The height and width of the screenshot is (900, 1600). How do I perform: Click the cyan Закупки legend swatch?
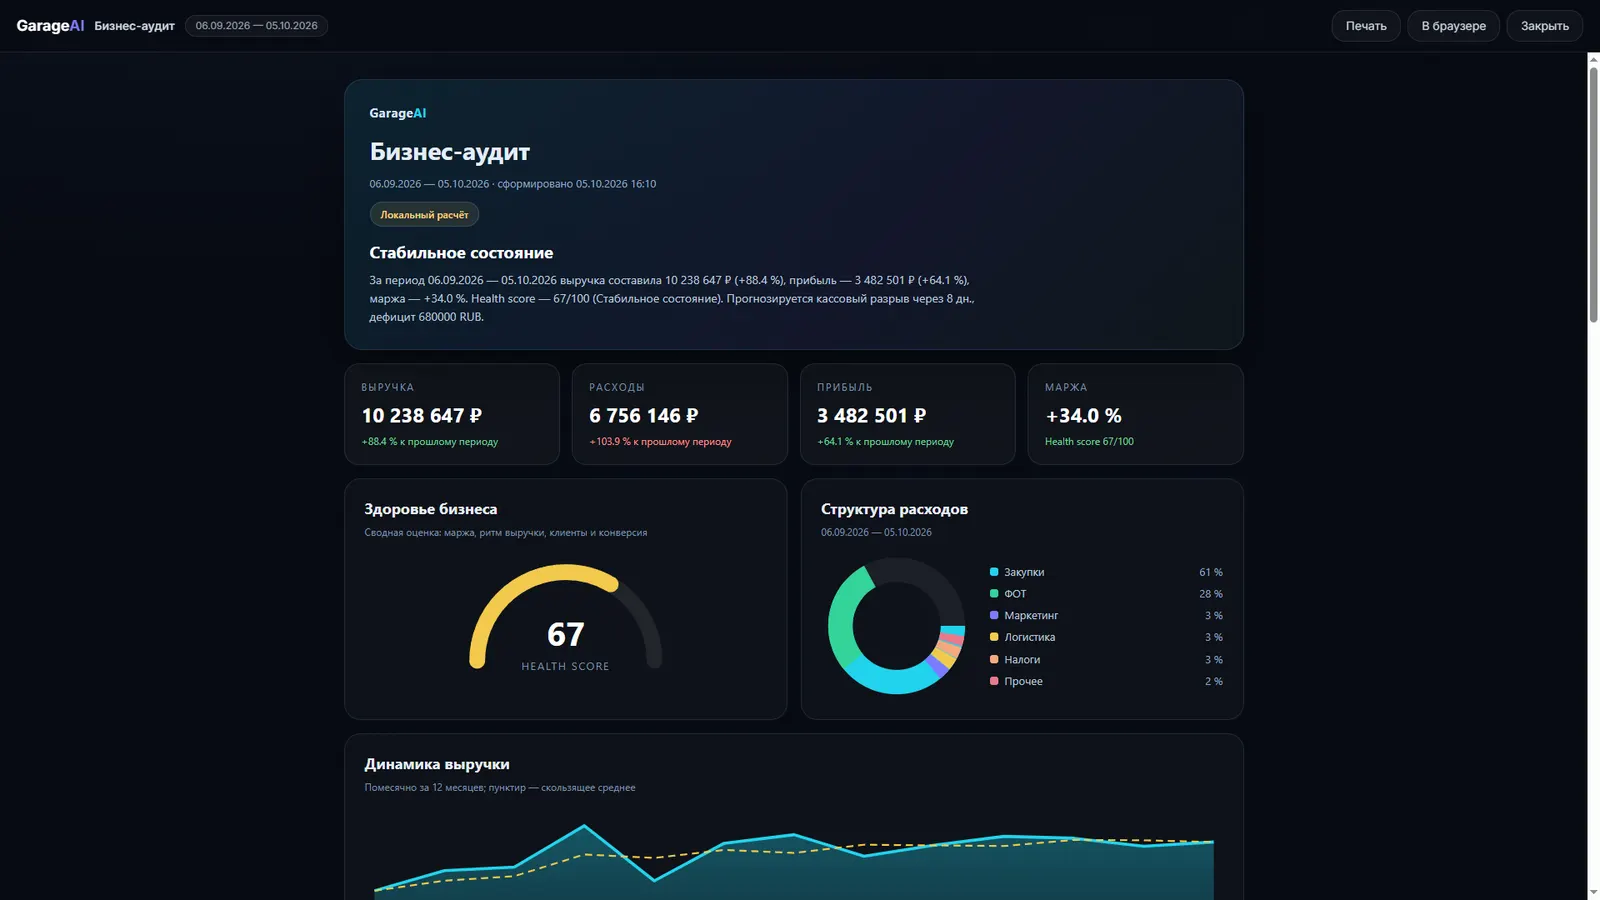[994, 572]
